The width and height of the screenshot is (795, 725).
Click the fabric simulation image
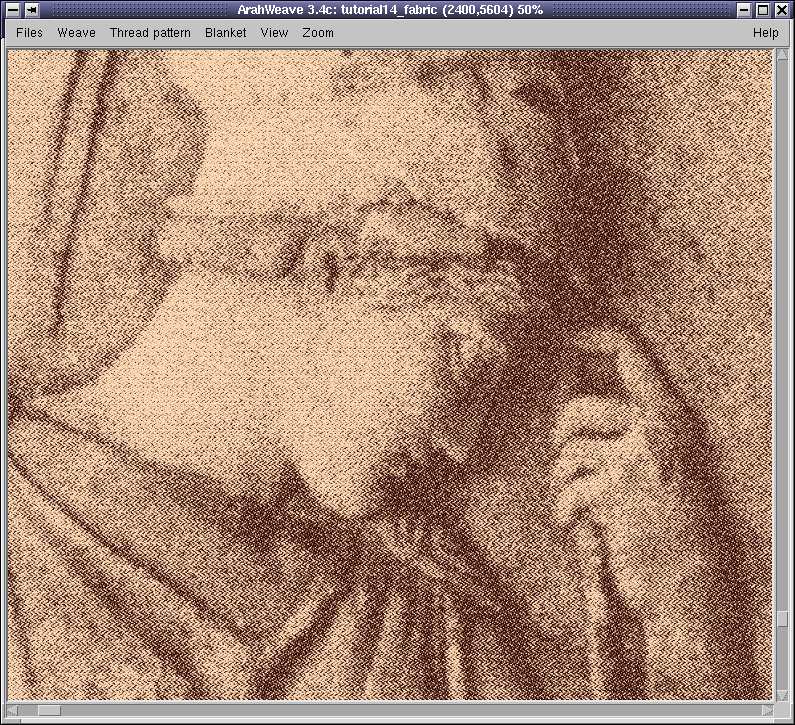pos(389,375)
